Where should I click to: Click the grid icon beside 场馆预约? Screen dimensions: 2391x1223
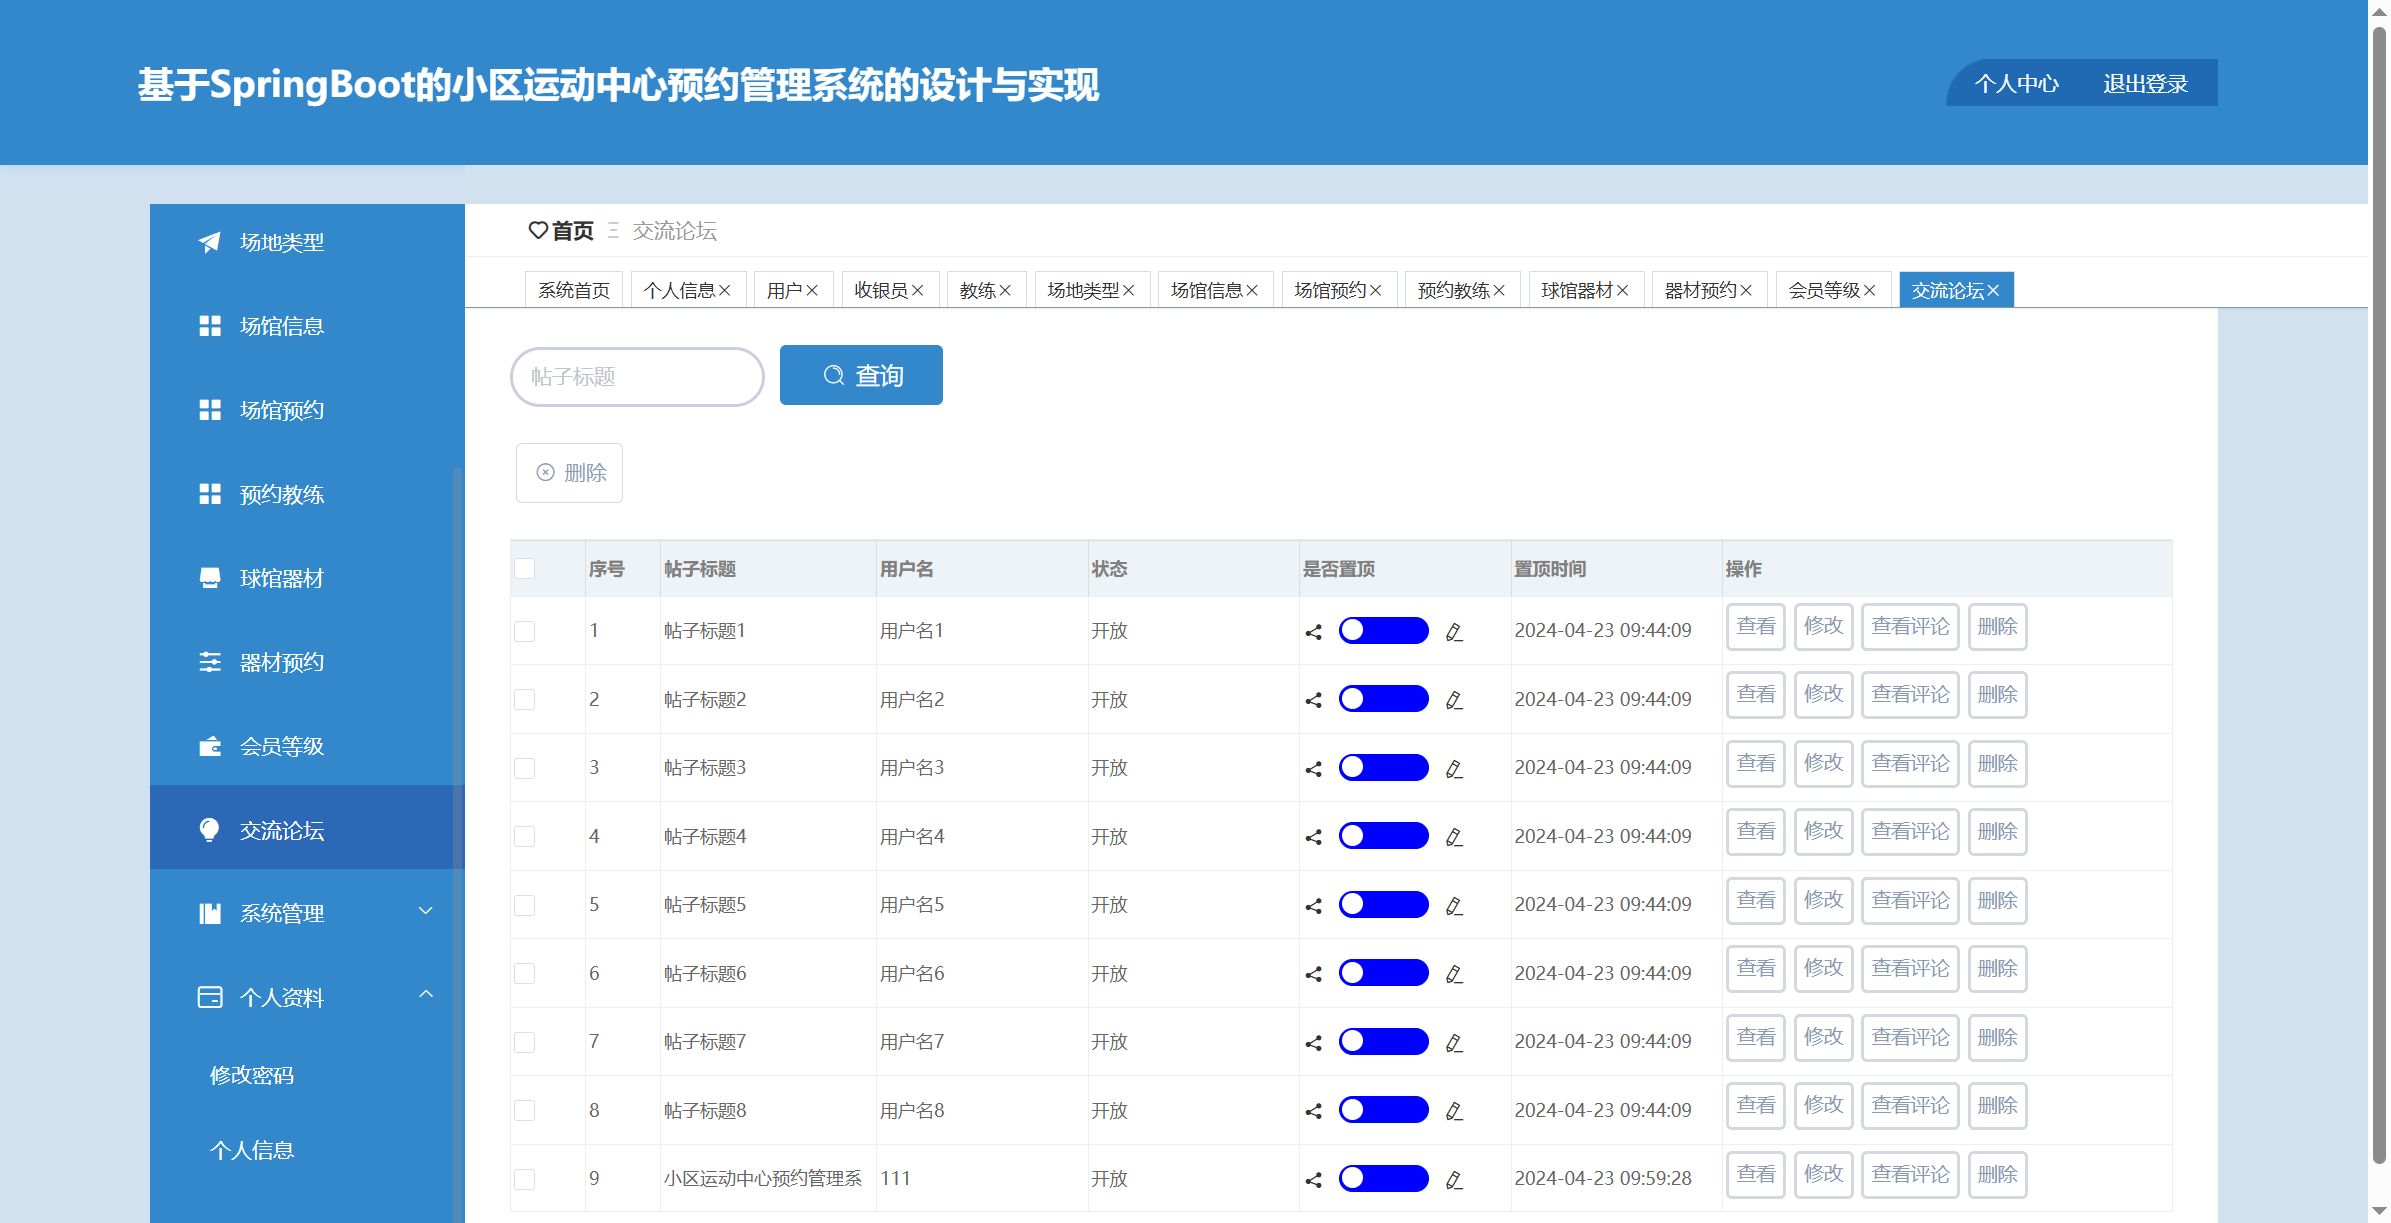(x=209, y=410)
